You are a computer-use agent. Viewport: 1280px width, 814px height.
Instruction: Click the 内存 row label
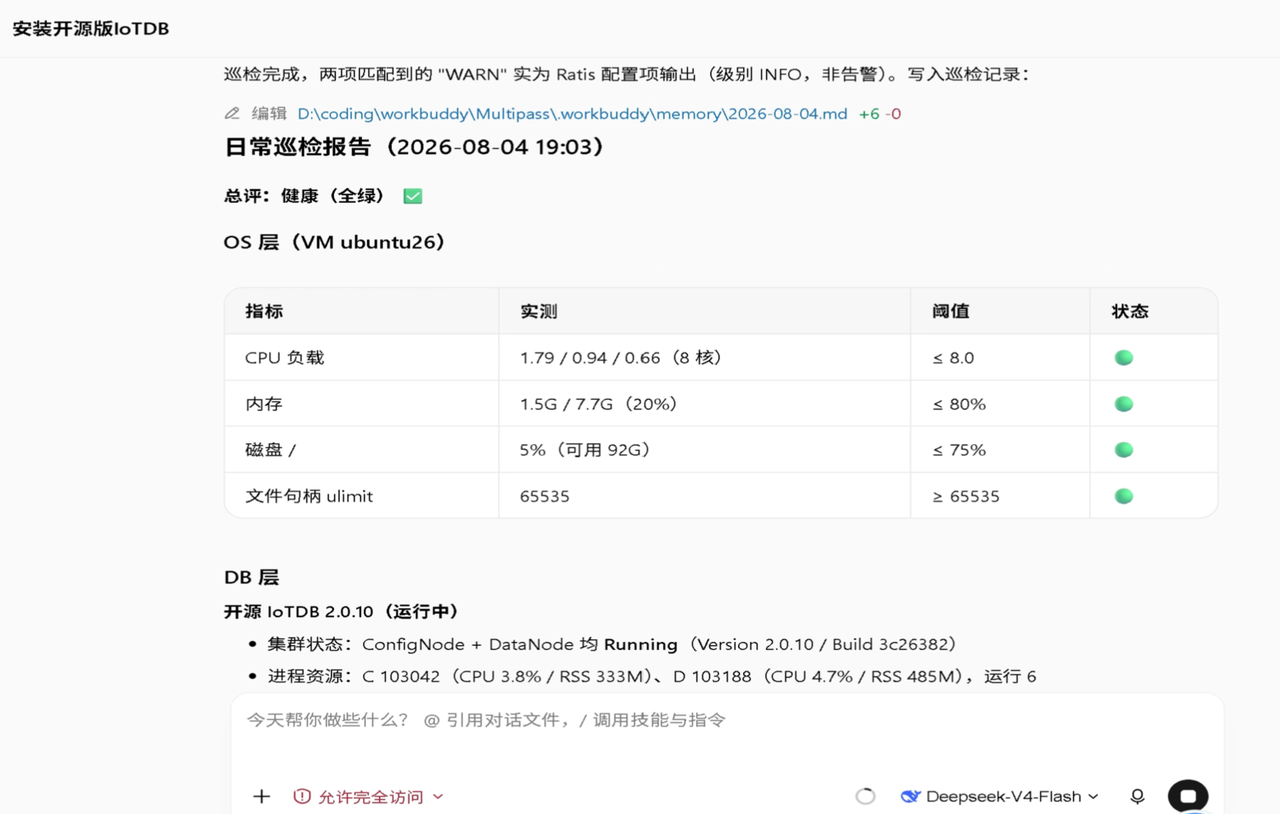264,404
